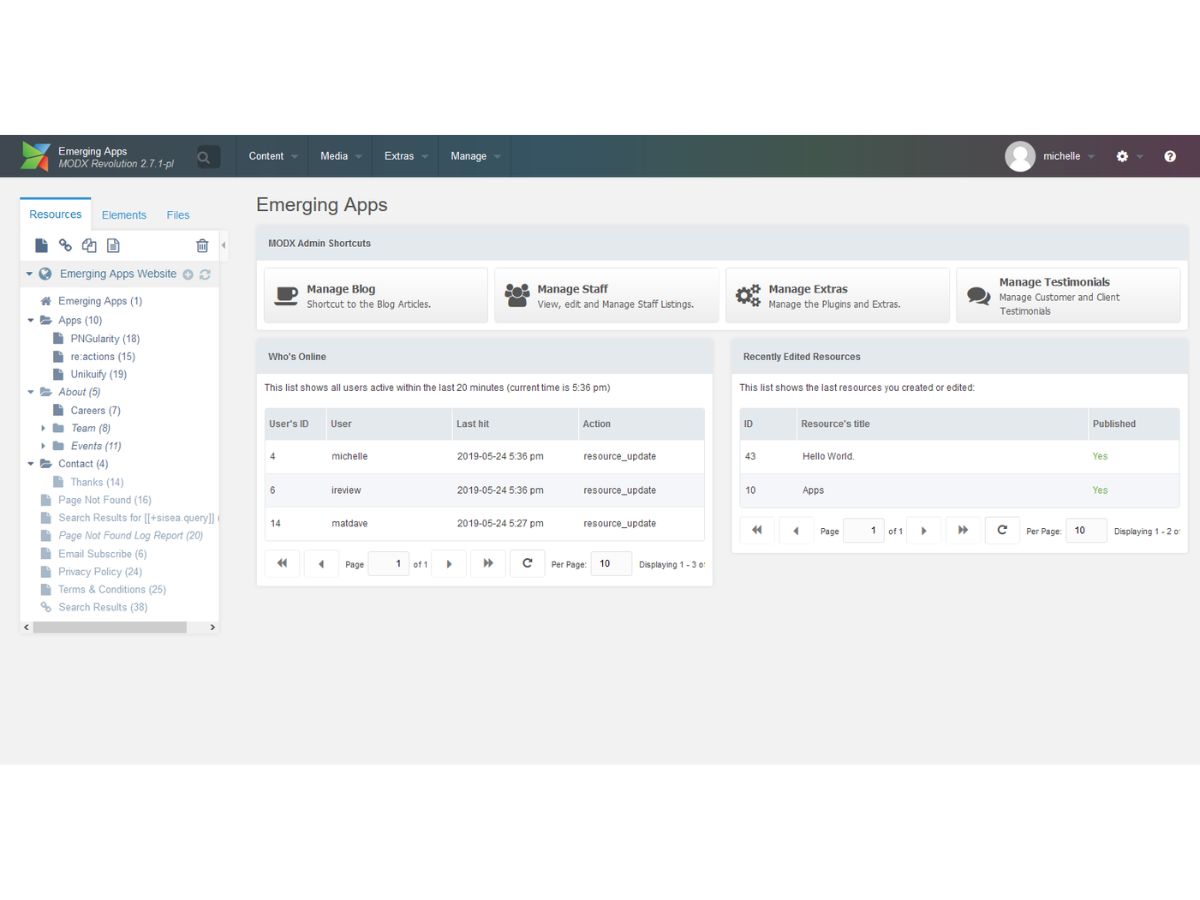Viewport: 1200px width, 900px height.
Task: Switch to the Elements tab
Action: point(124,215)
